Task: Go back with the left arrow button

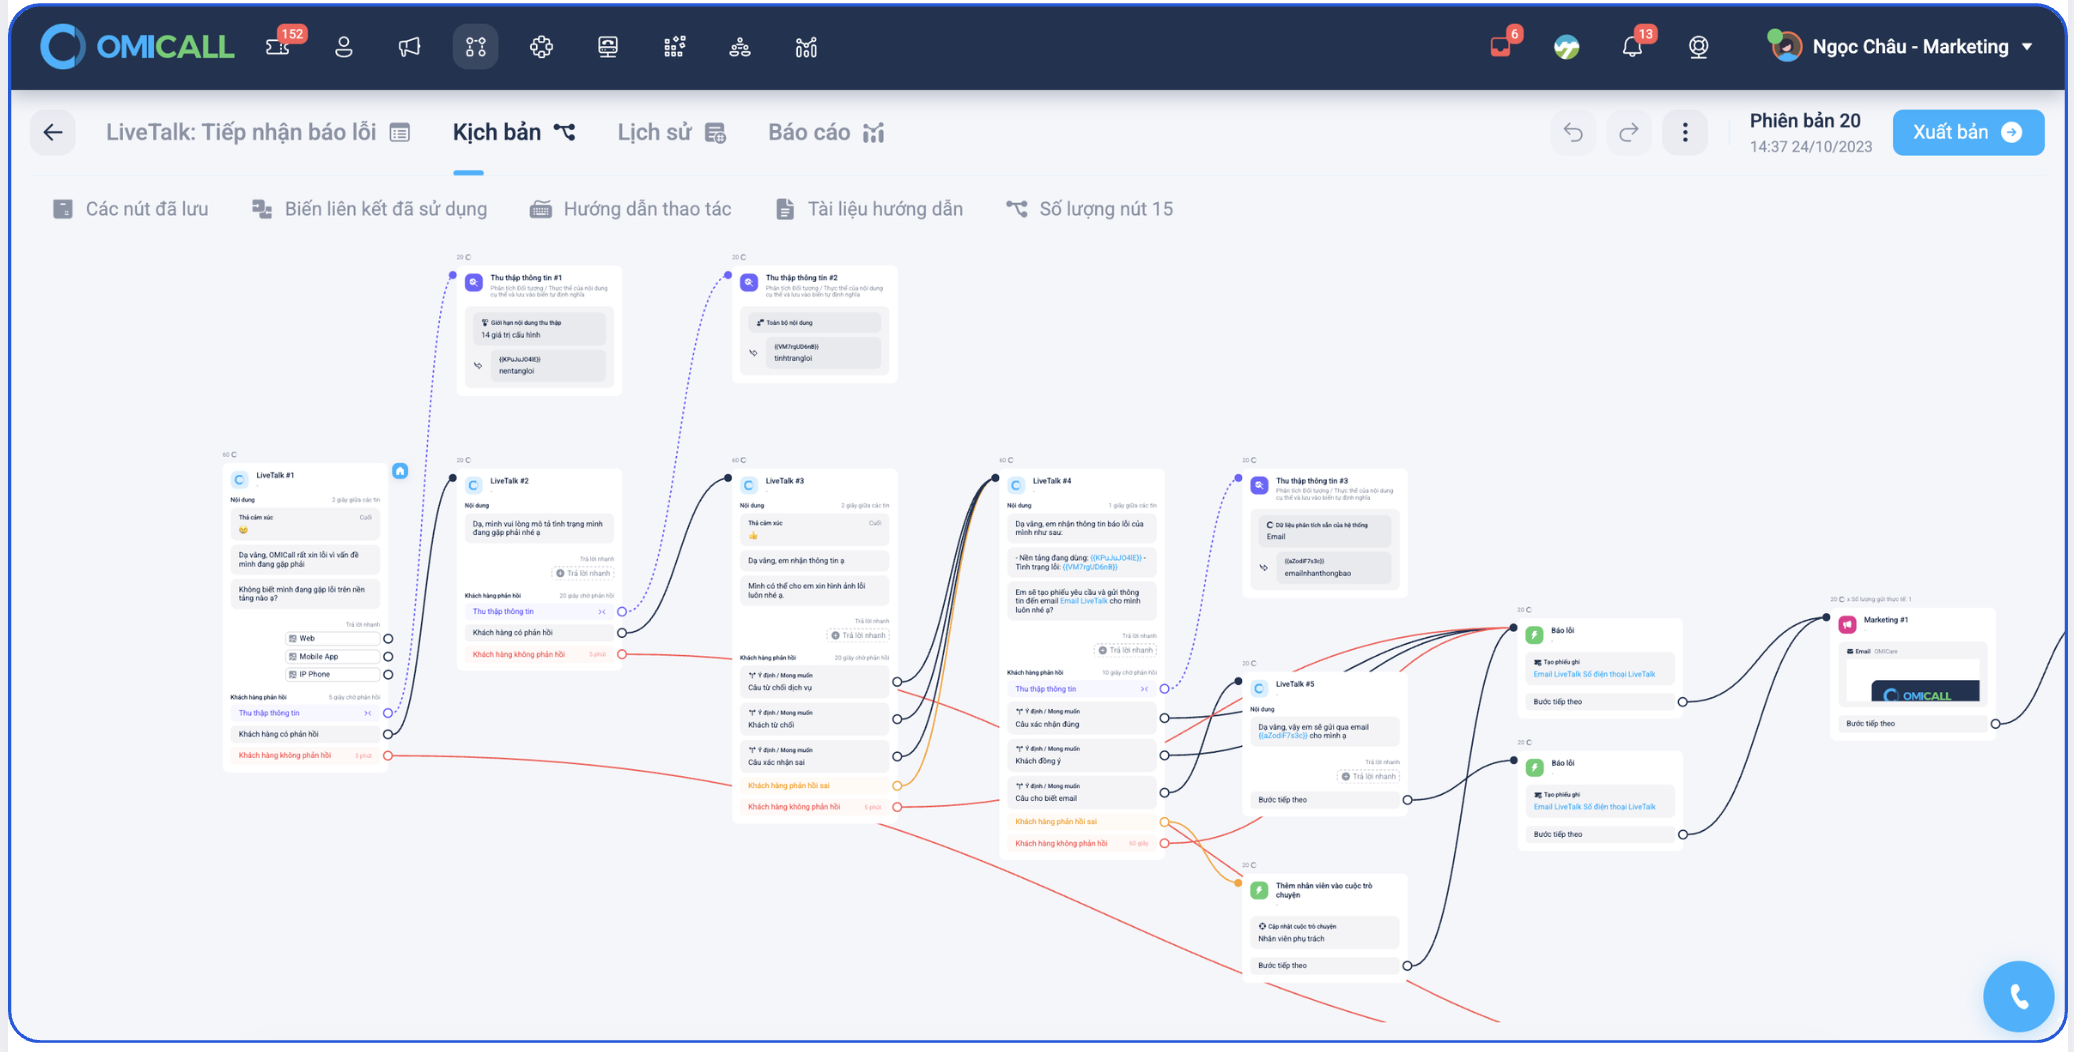Action: click(x=53, y=132)
